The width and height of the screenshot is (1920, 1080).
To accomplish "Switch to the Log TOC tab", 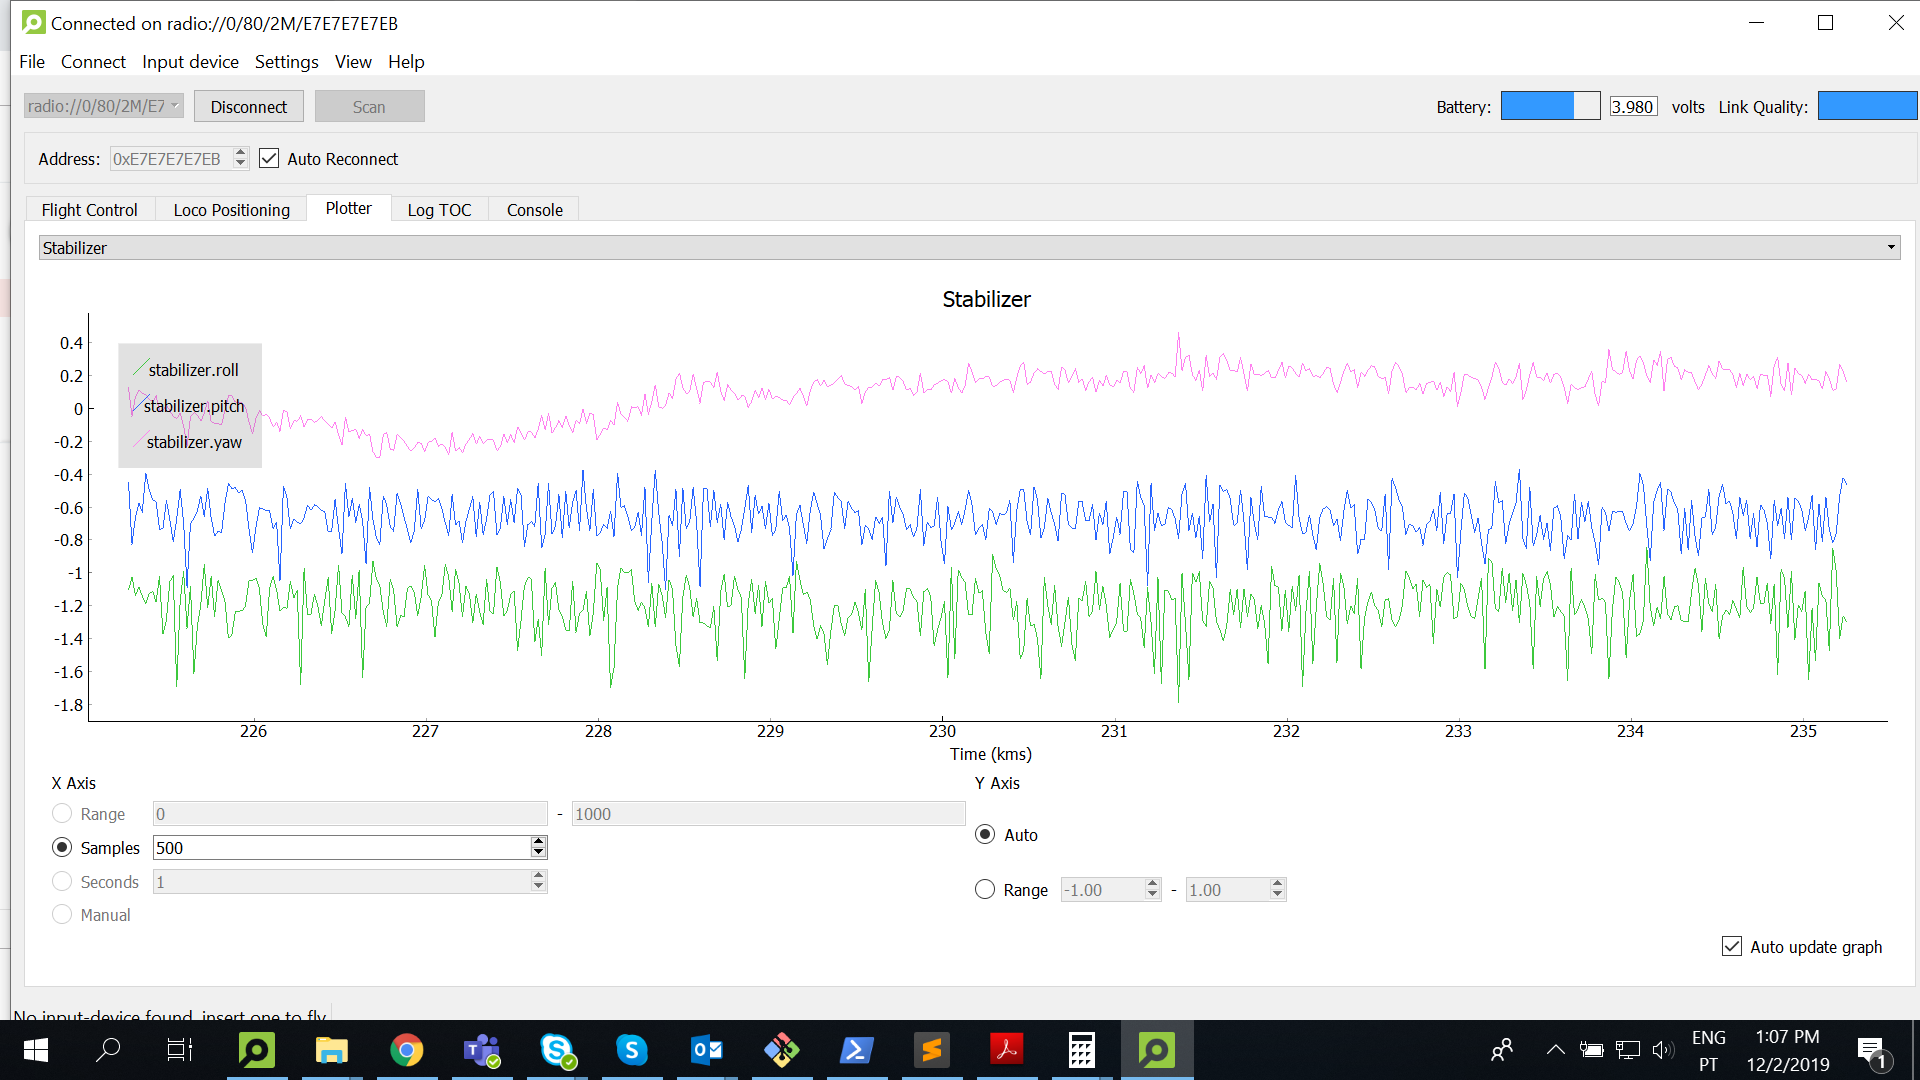I will tap(439, 210).
